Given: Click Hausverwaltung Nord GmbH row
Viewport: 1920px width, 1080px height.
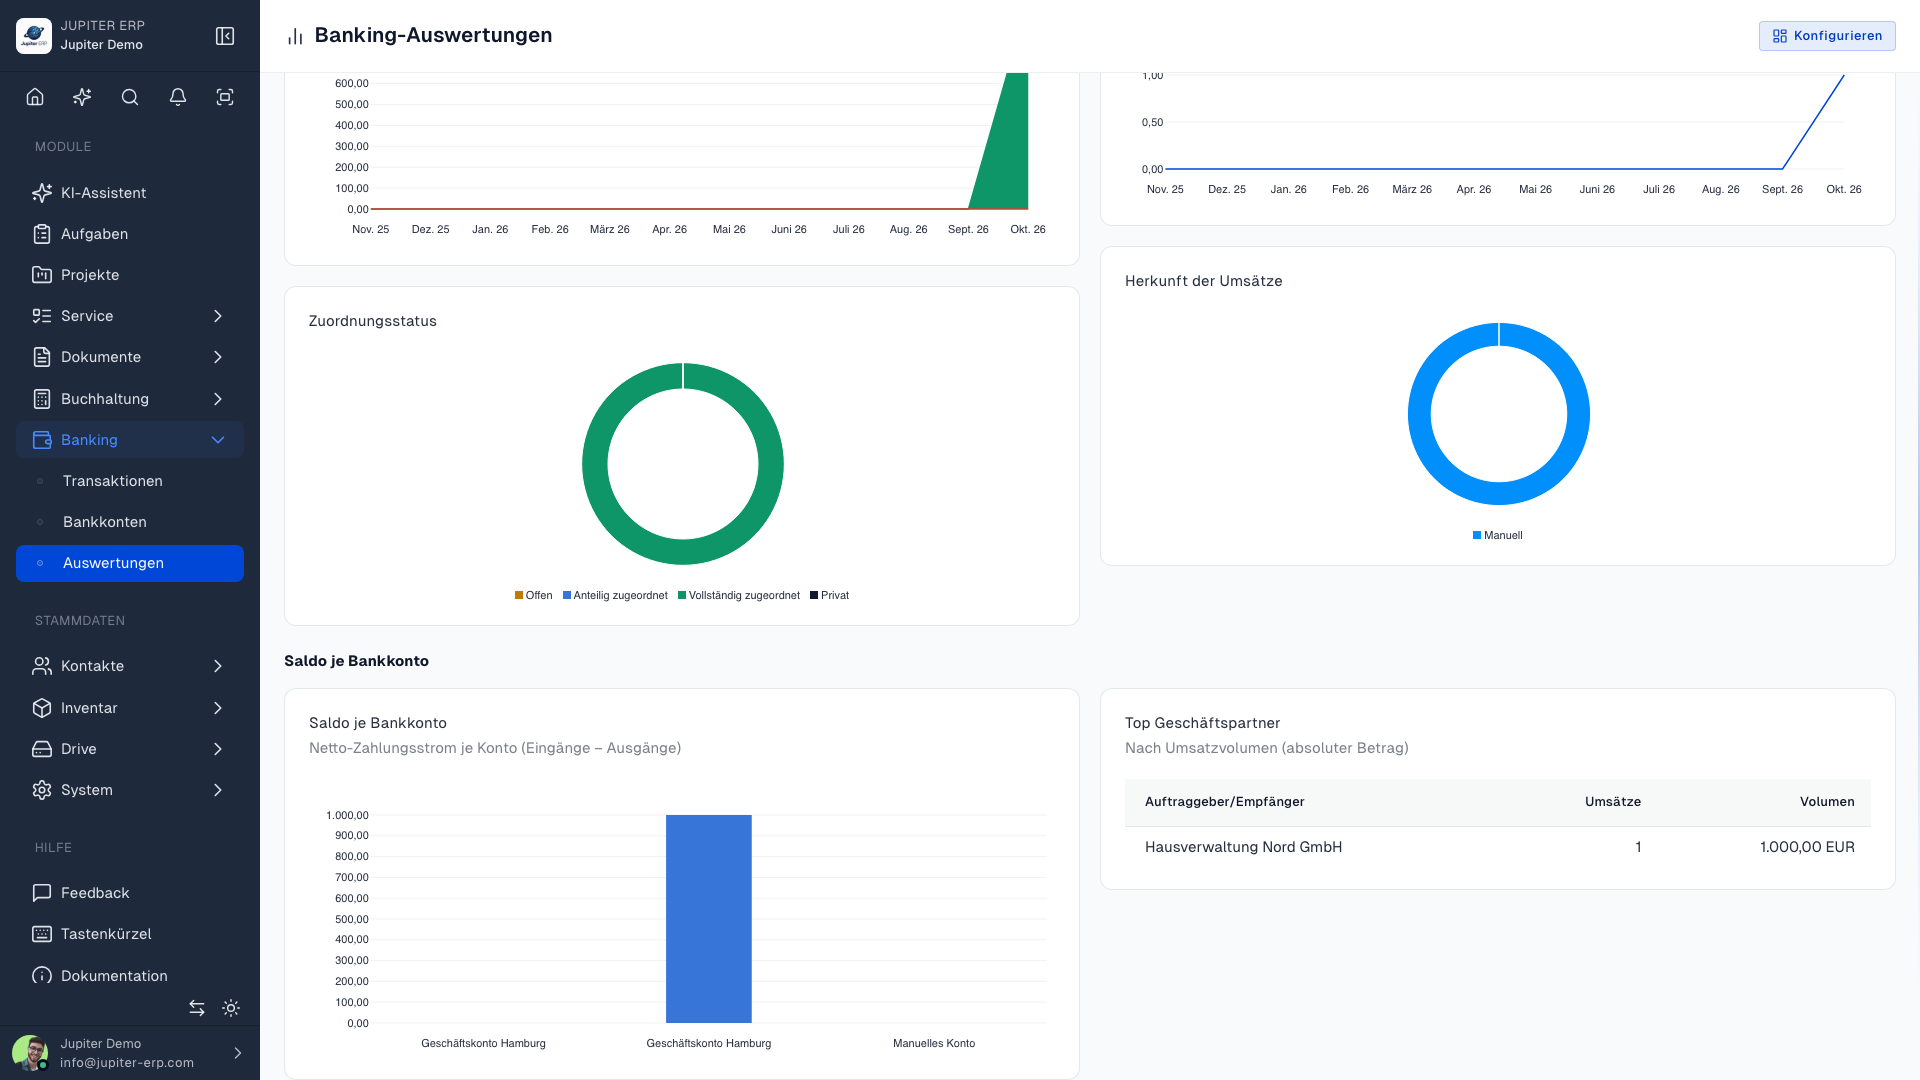Looking at the screenshot, I should tap(1498, 847).
